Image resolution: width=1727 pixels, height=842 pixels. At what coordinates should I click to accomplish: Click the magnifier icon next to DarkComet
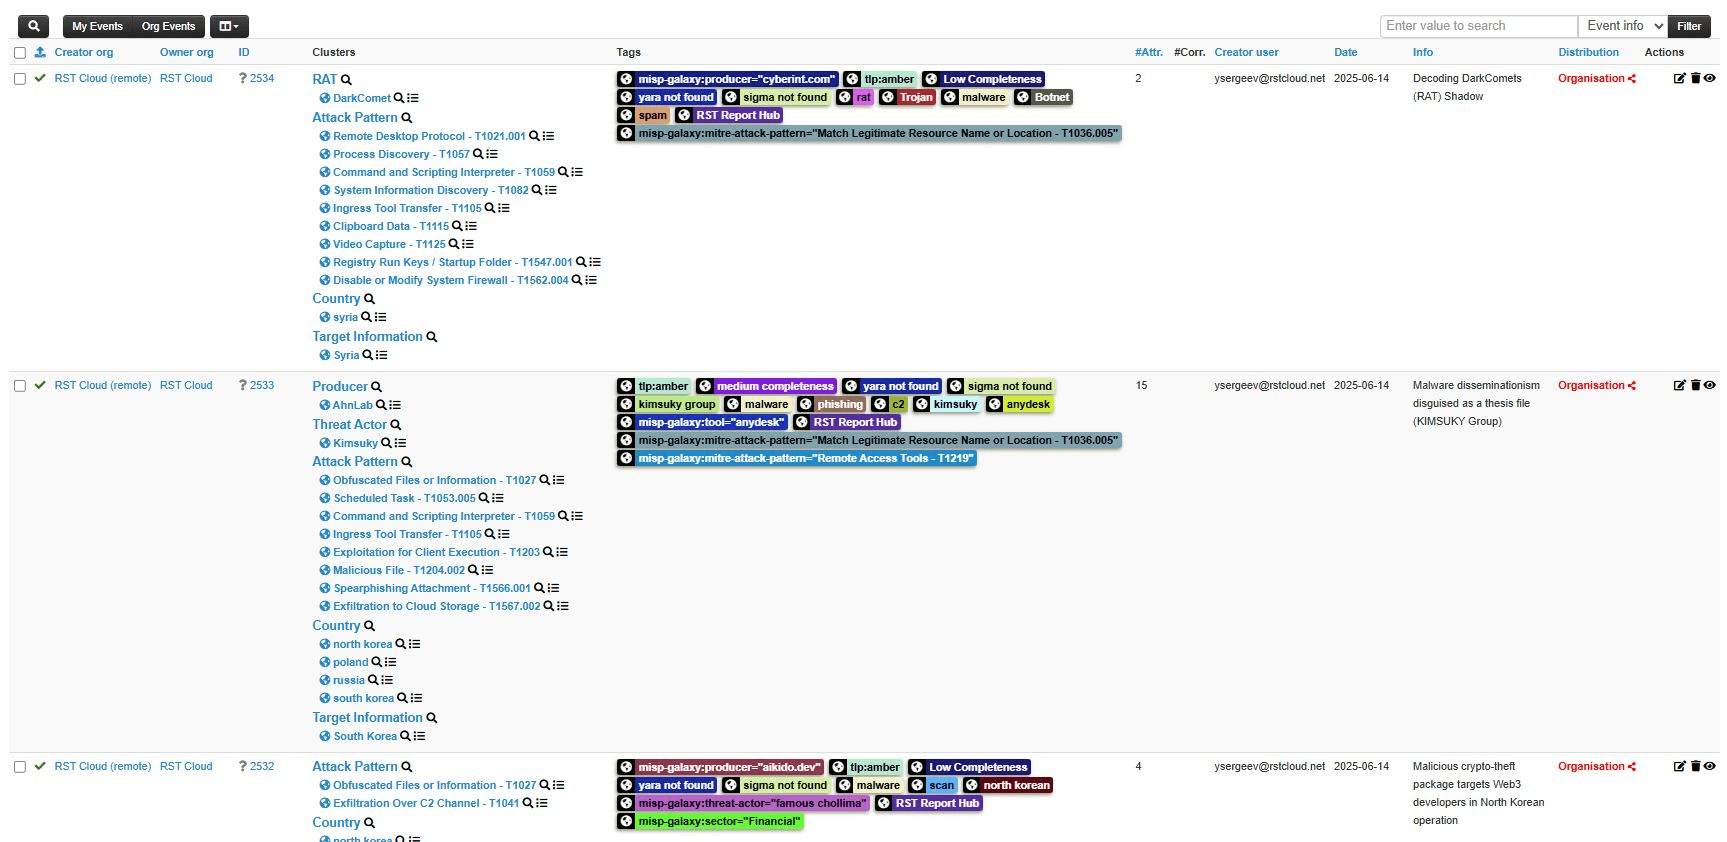(399, 98)
